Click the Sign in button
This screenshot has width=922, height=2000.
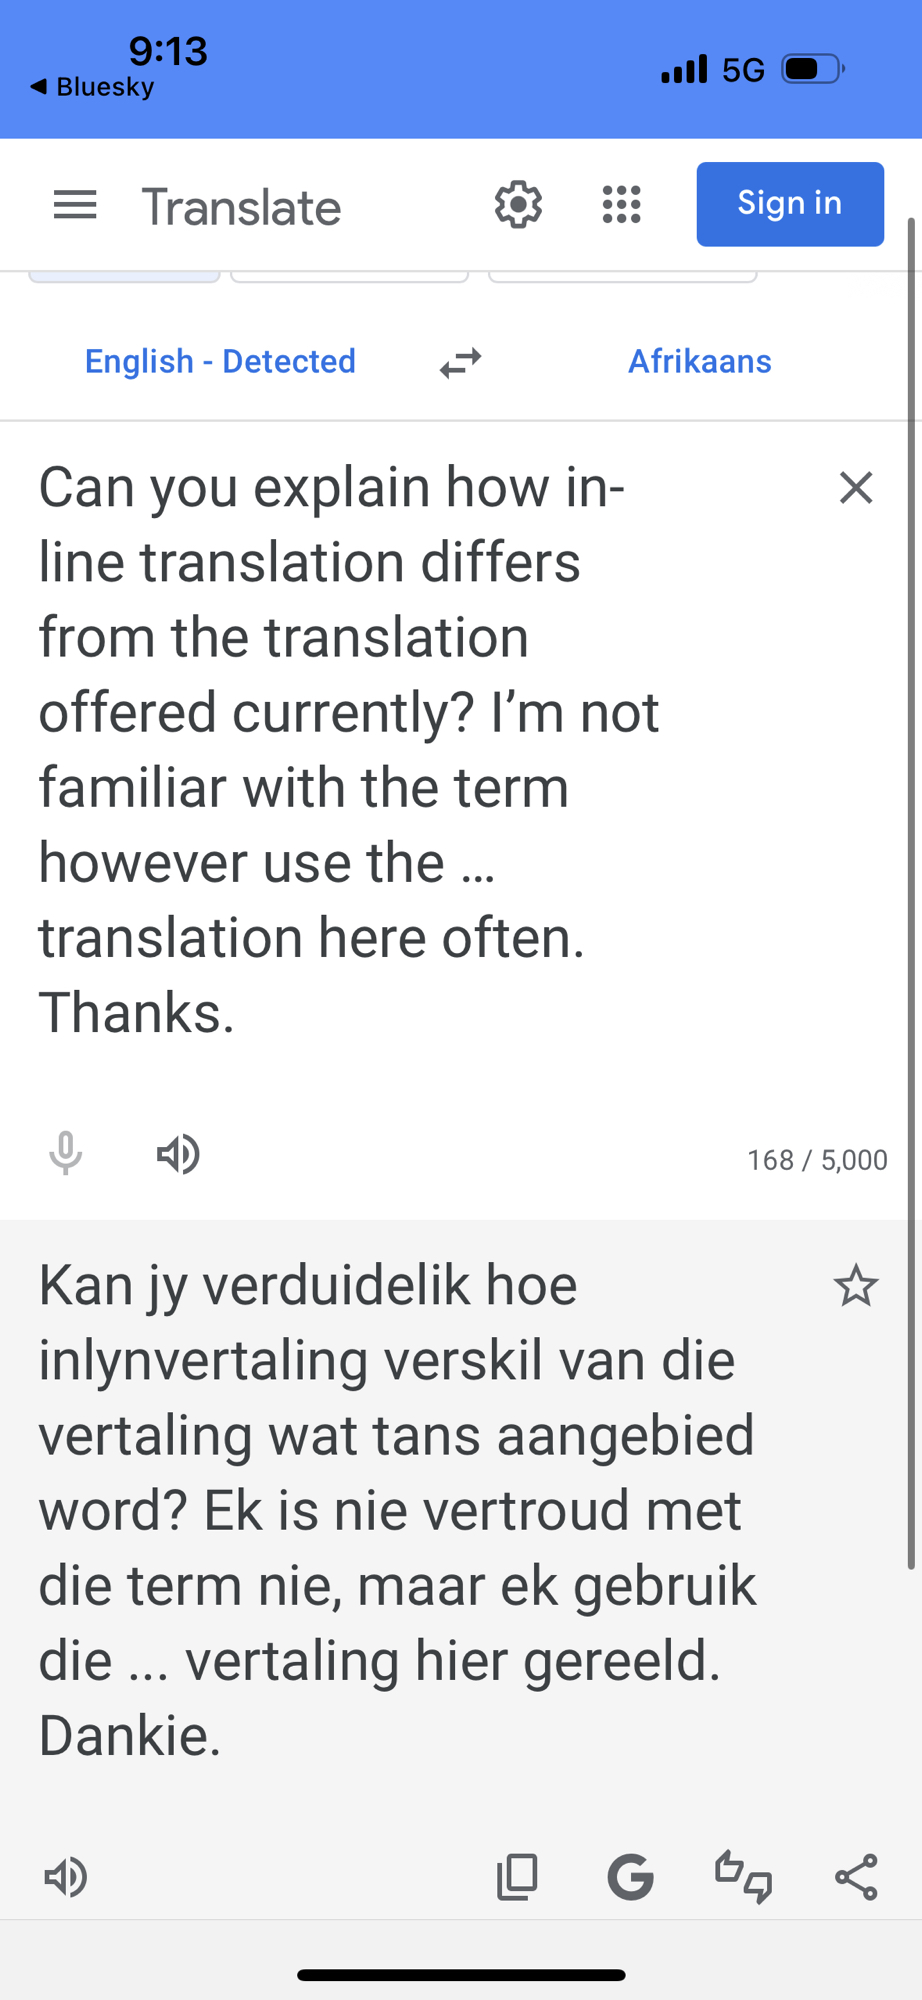(x=789, y=204)
